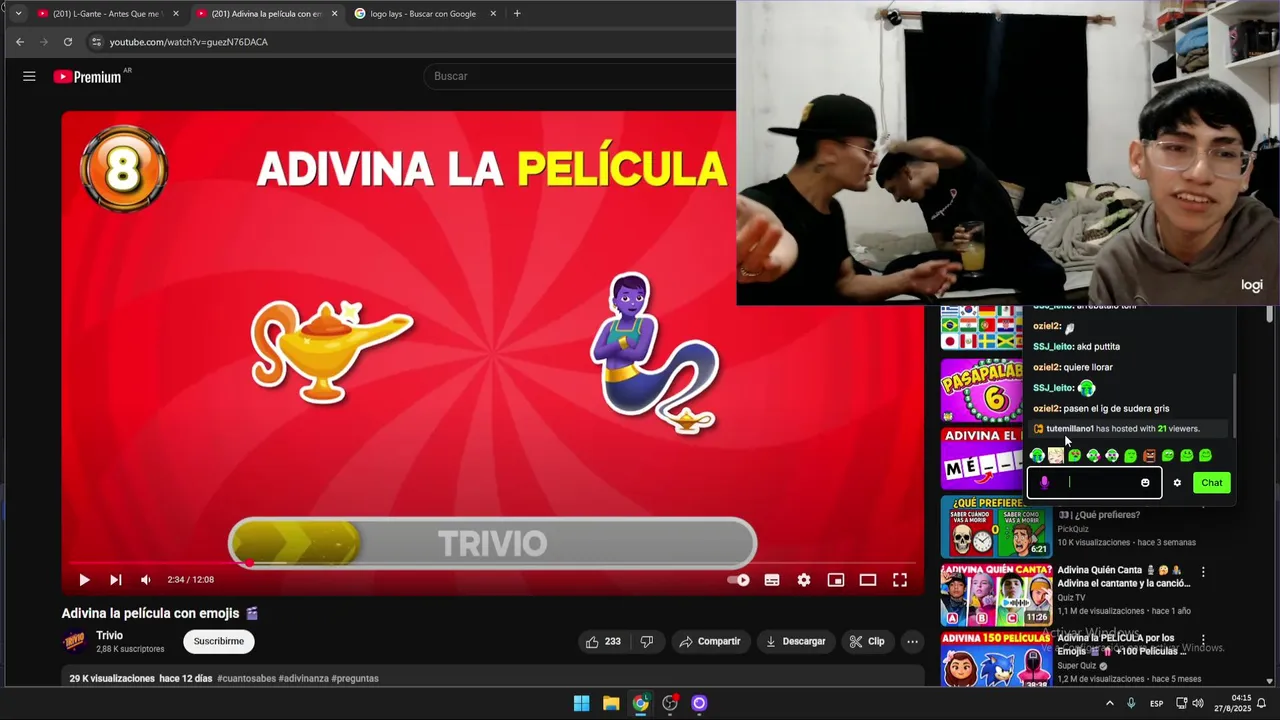This screenshot has height=720, width=1280.
Task: Open Adivina Quién Canta video title
Action: pos(1123,577)
